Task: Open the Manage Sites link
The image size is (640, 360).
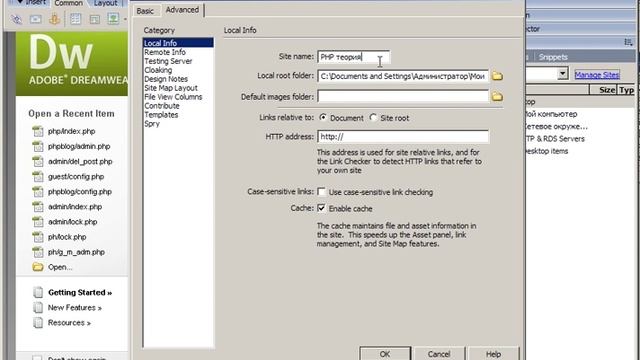Action: (x=597, y=75)
